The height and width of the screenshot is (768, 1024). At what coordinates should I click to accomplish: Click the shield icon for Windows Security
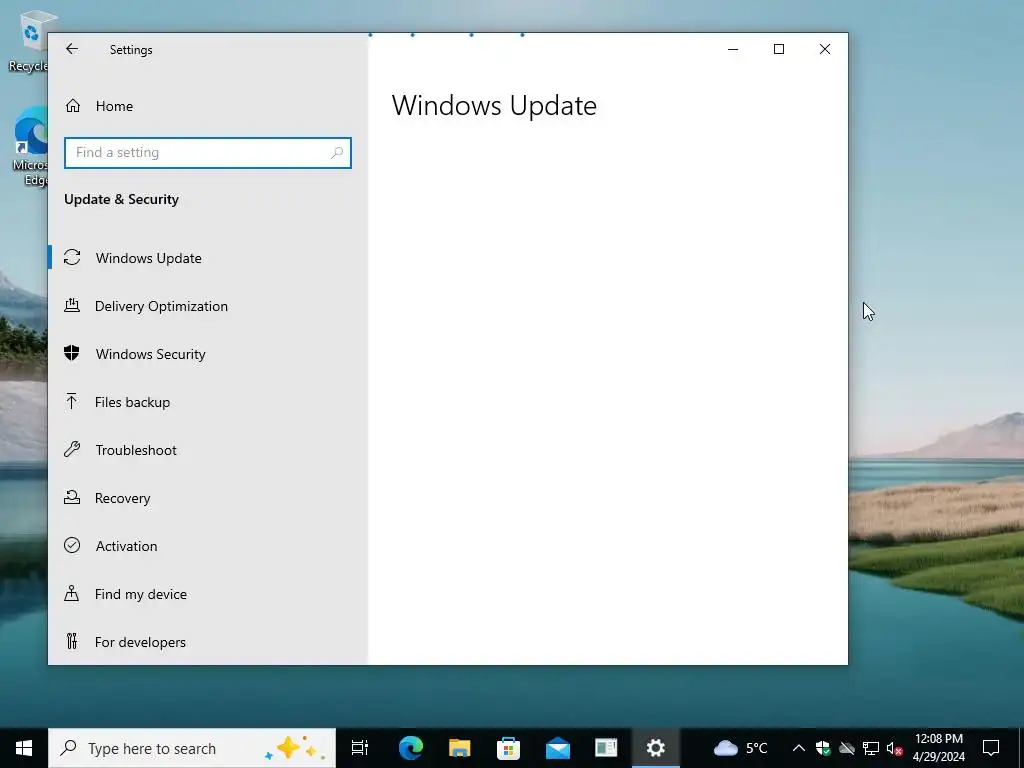click(x=72, y=353)
